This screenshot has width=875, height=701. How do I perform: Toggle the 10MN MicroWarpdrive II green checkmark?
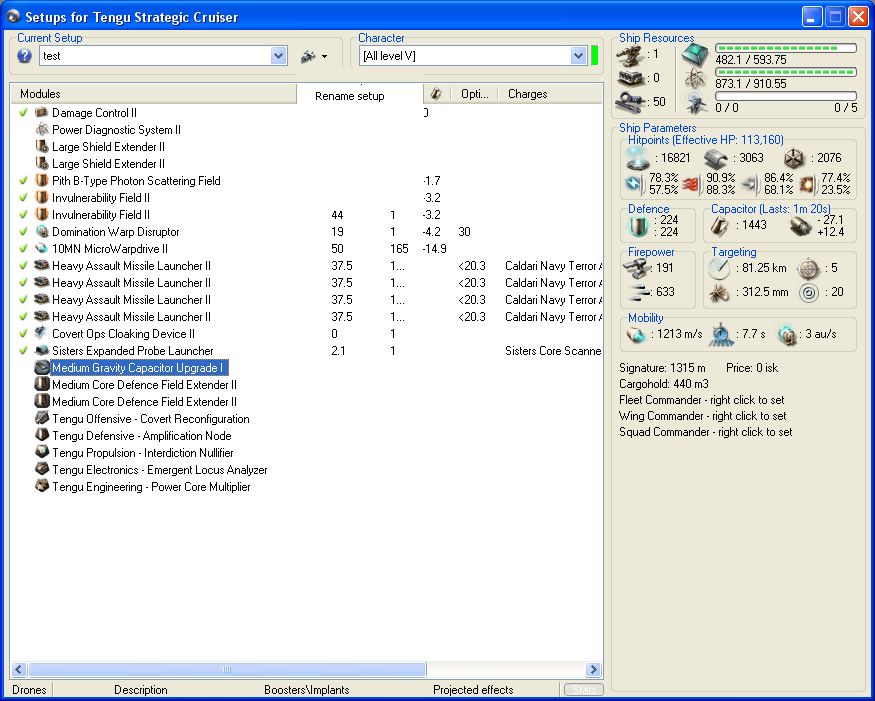click(x=23, y=249)
